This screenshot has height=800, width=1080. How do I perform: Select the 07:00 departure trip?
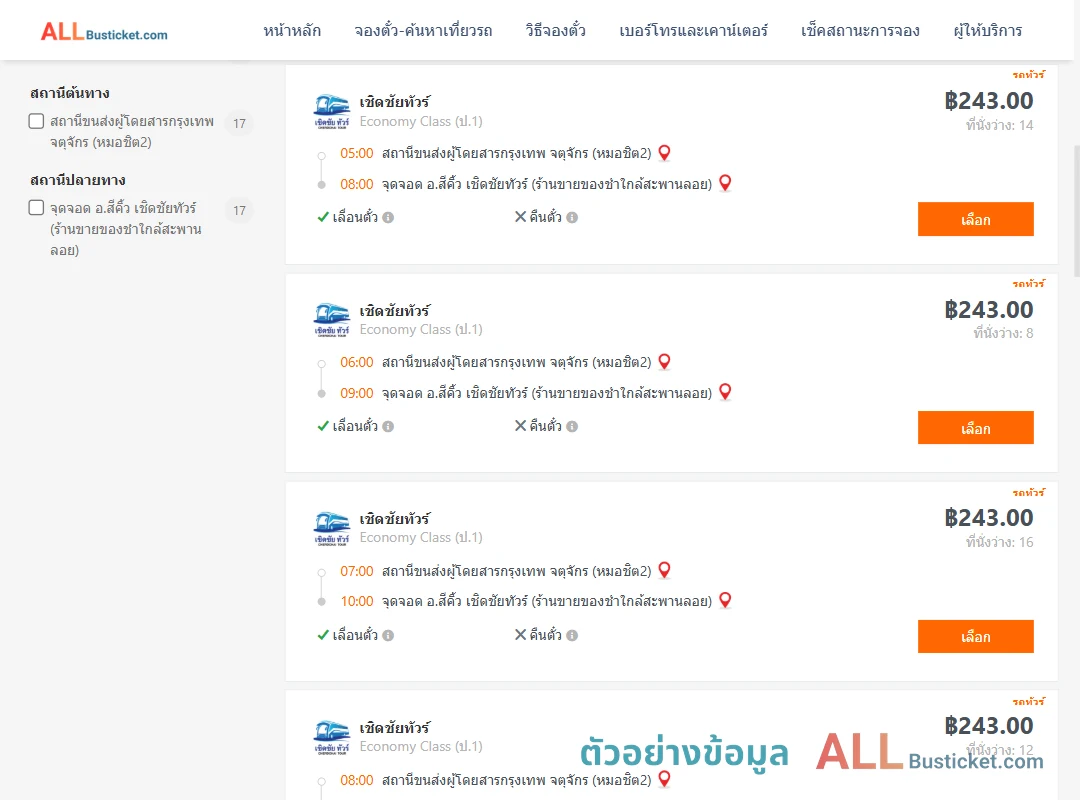(x=975, y=637)
